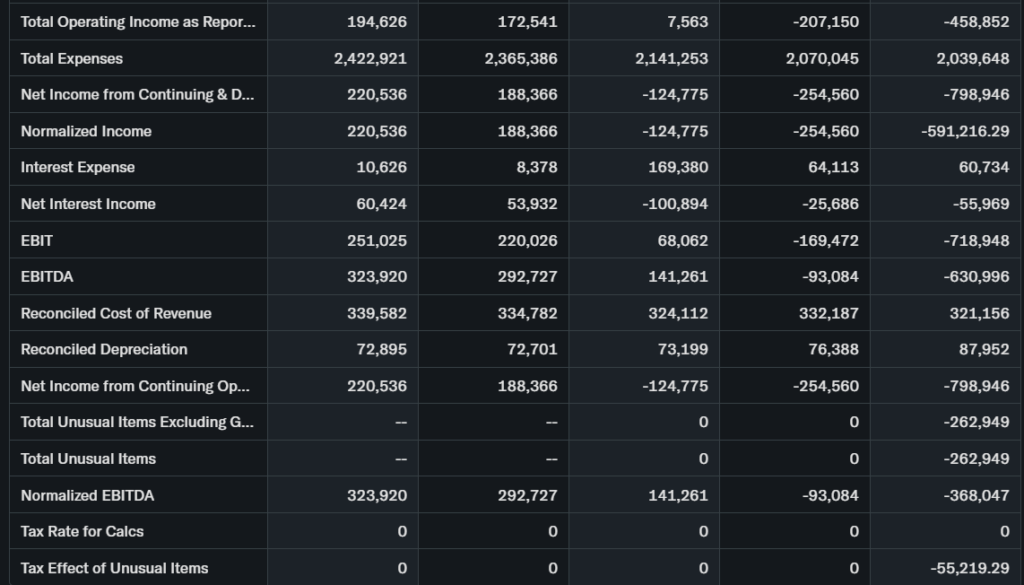
Task: Select the EBITDA row label
Action: click(46, 277)
